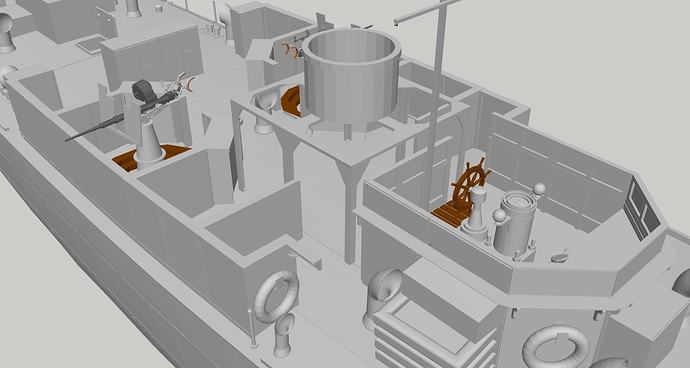Image resolution: width=690 pixels, height=368 pixels.
Task: Pick the binnacle with two compensating spheres
Action: [x=516, y=221]
